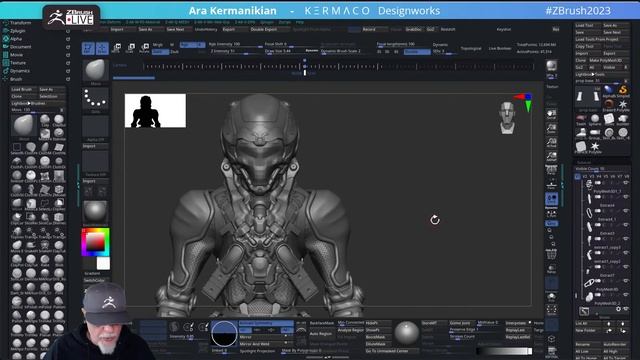Open the Document palette
Viewport: 640px width, 360px height.
pos(20,47)
